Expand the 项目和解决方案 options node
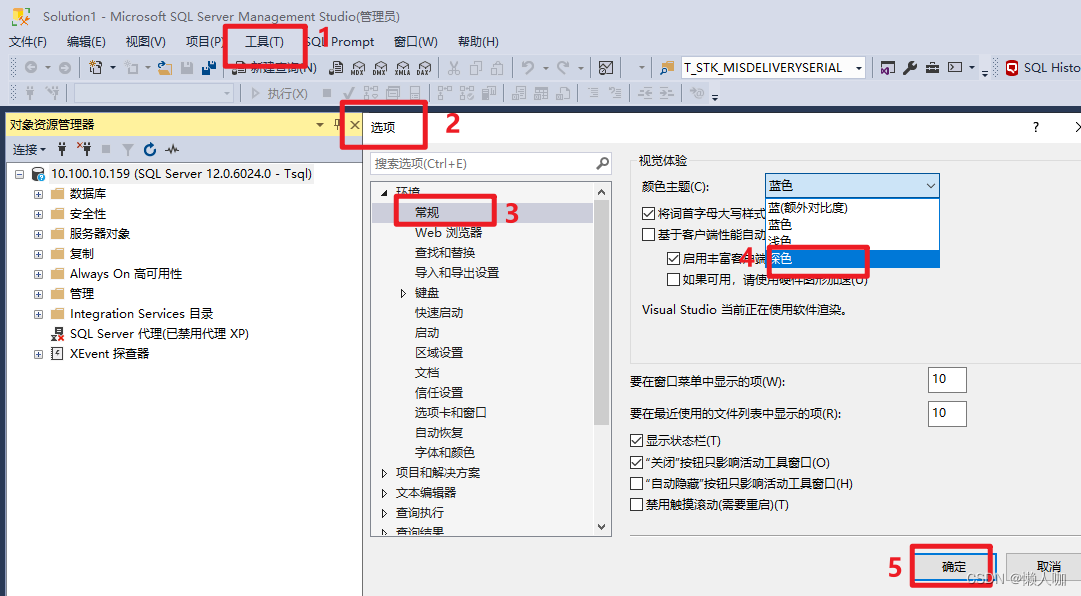The width and height of the screenshot is (1081, 596). (x=384, y=473)
